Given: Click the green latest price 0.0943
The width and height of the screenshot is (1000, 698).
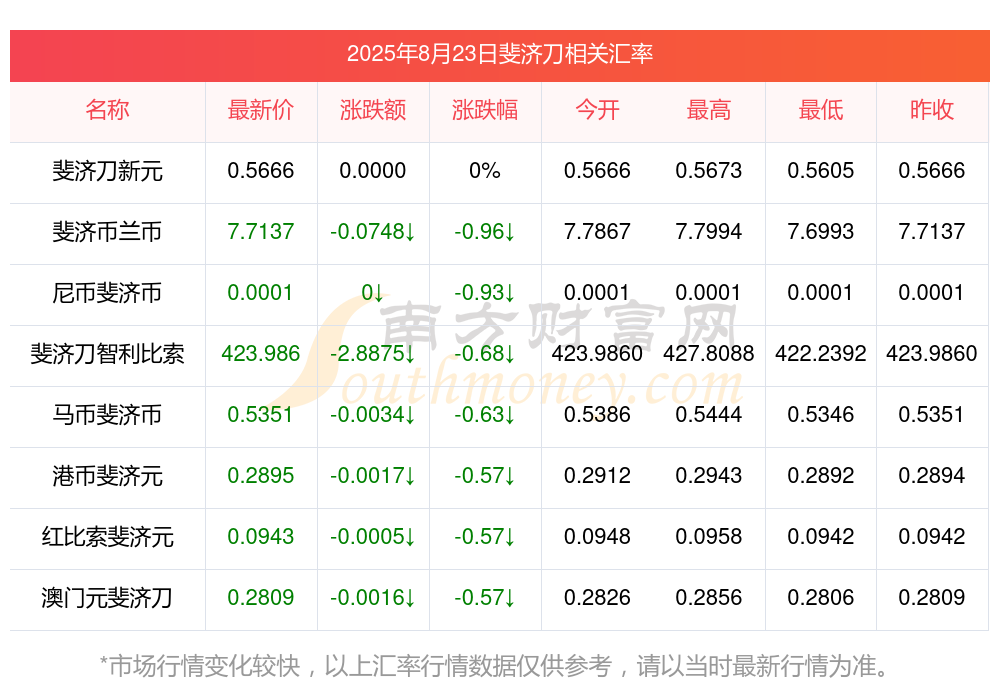Looking at the screenshot, I should click(260, 537).
